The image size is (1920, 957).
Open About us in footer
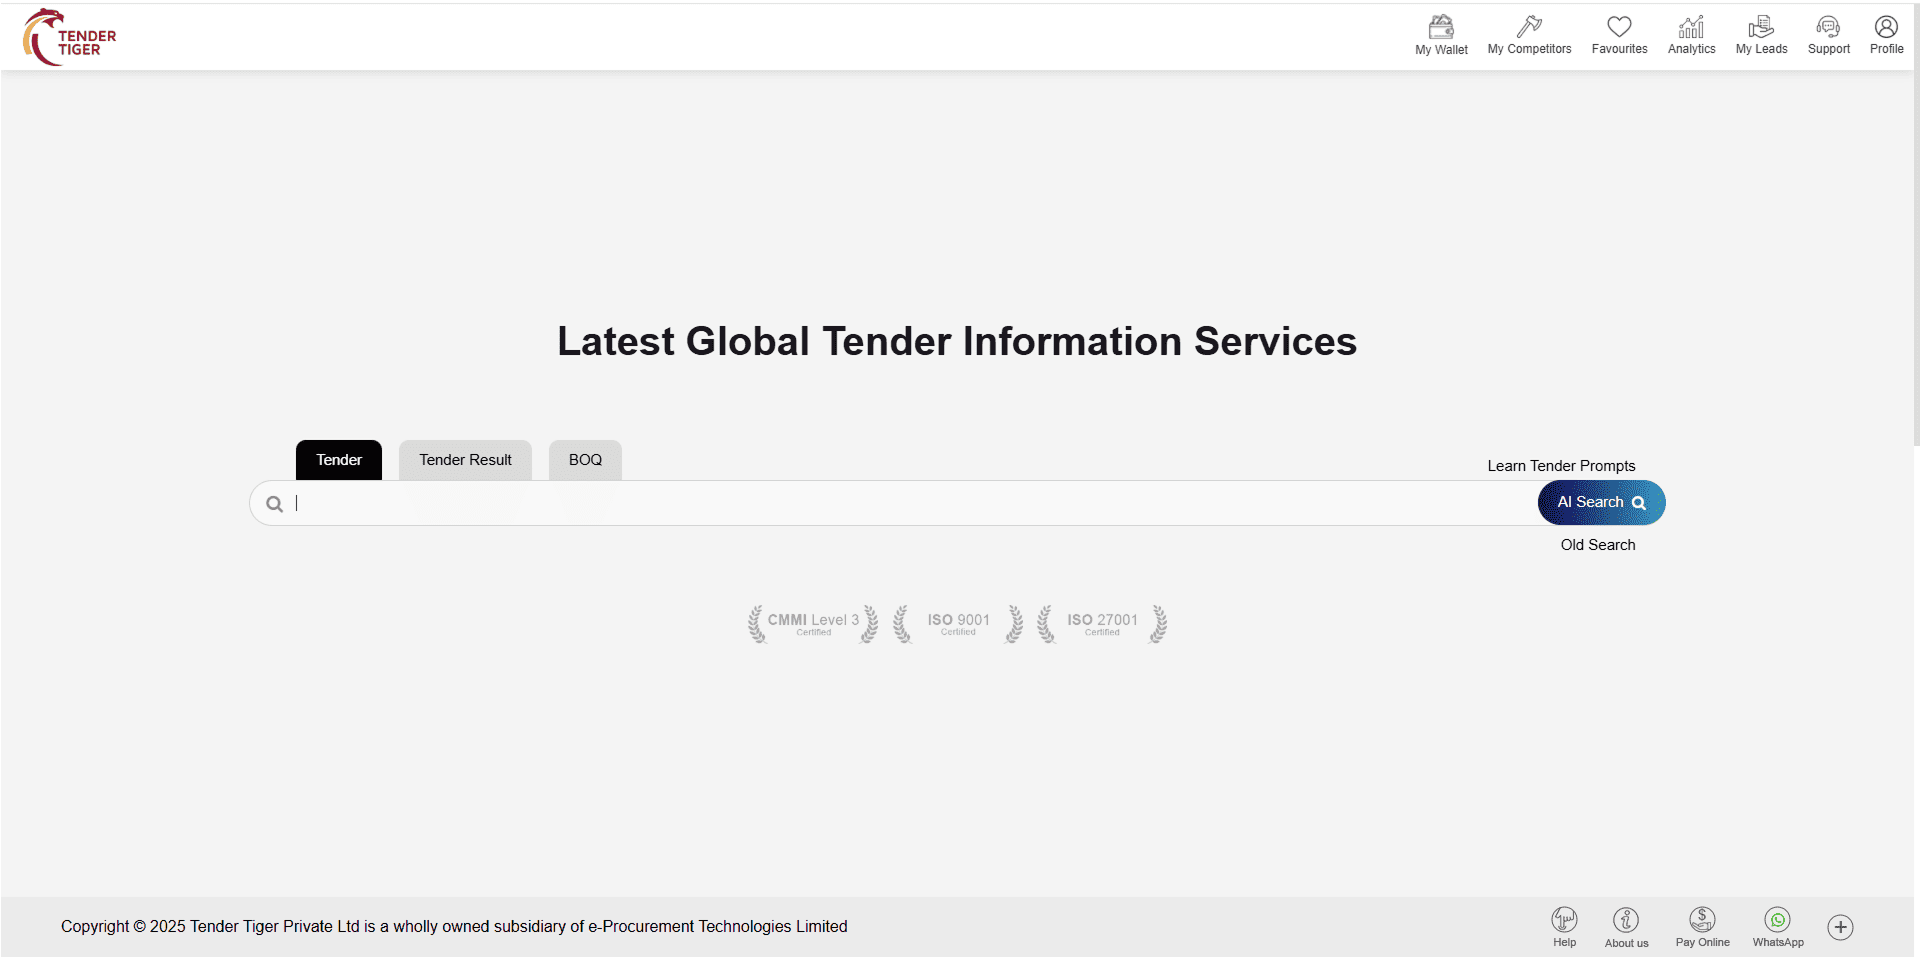pos(1626,920)
